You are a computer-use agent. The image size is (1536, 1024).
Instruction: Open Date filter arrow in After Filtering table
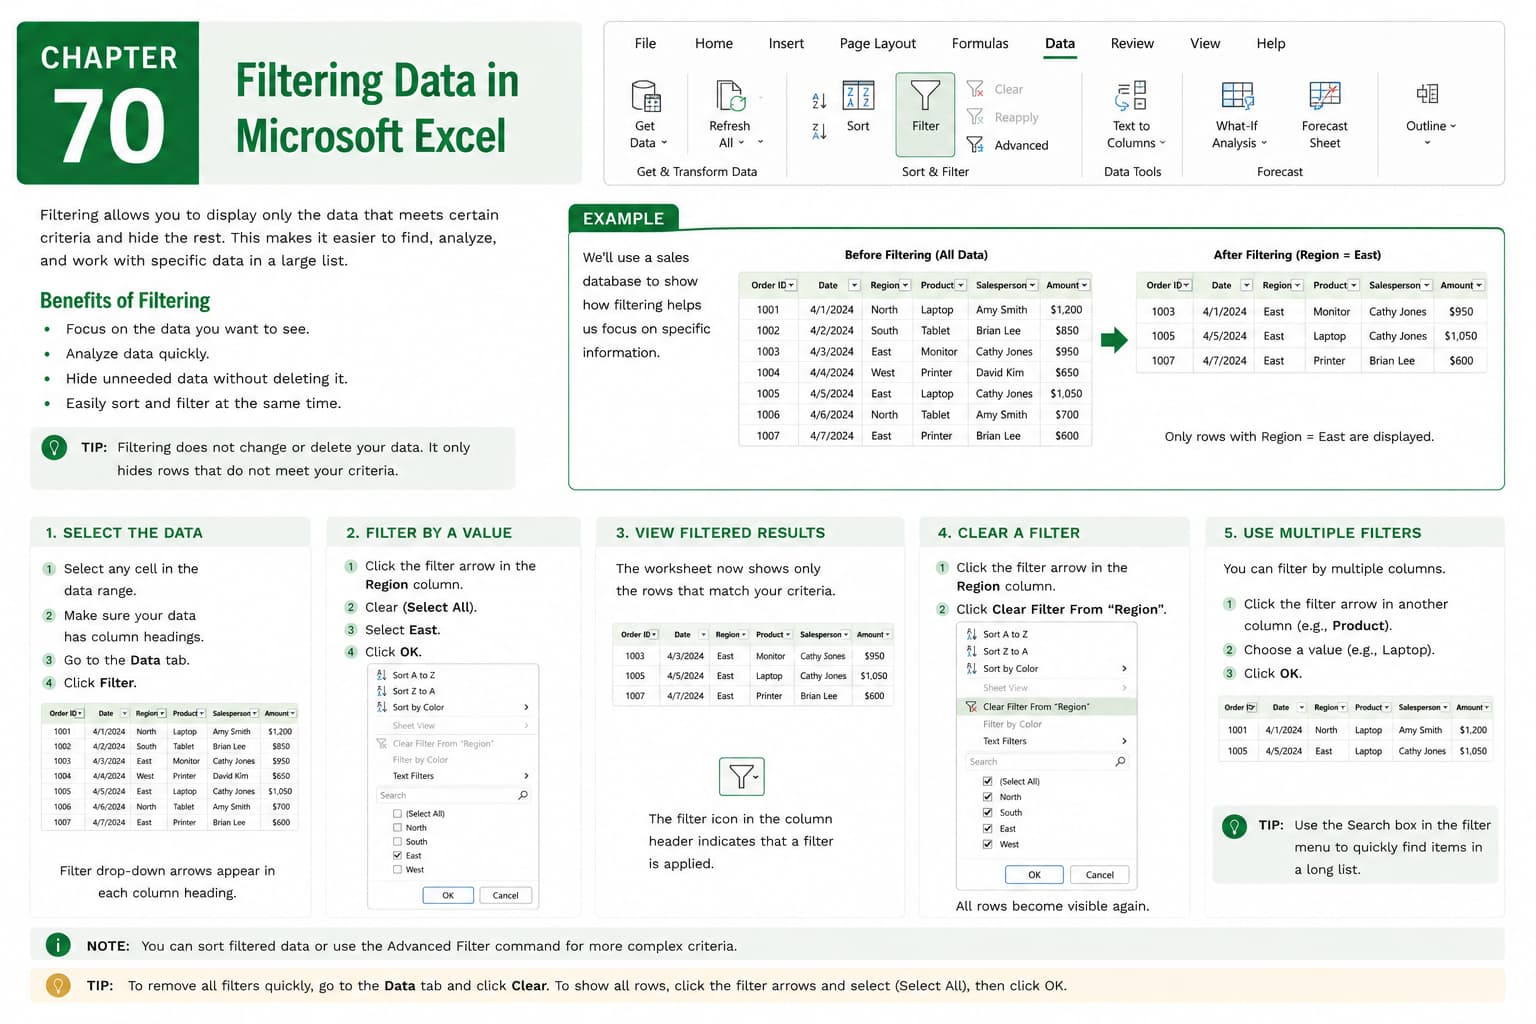(x=1246, y=285)
